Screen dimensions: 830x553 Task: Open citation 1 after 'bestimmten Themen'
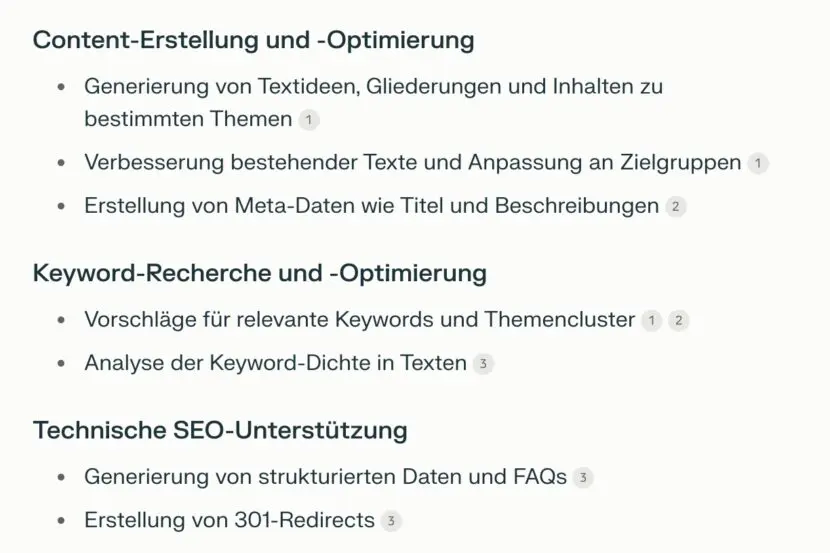click(x=309, y=120)
